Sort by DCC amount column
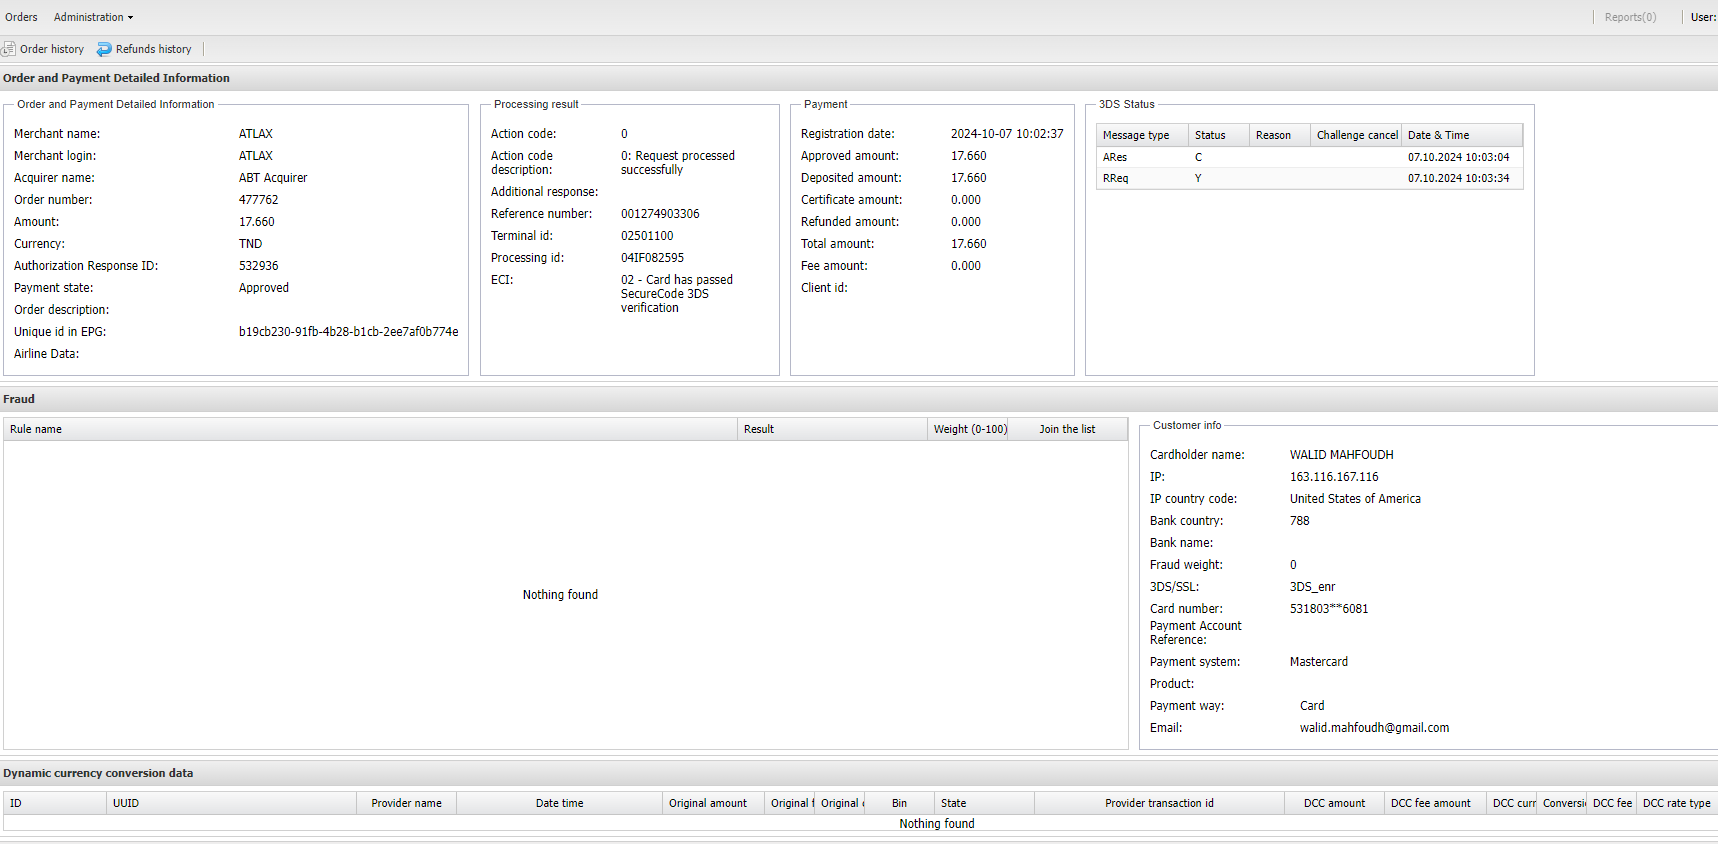 [1334, 803]
